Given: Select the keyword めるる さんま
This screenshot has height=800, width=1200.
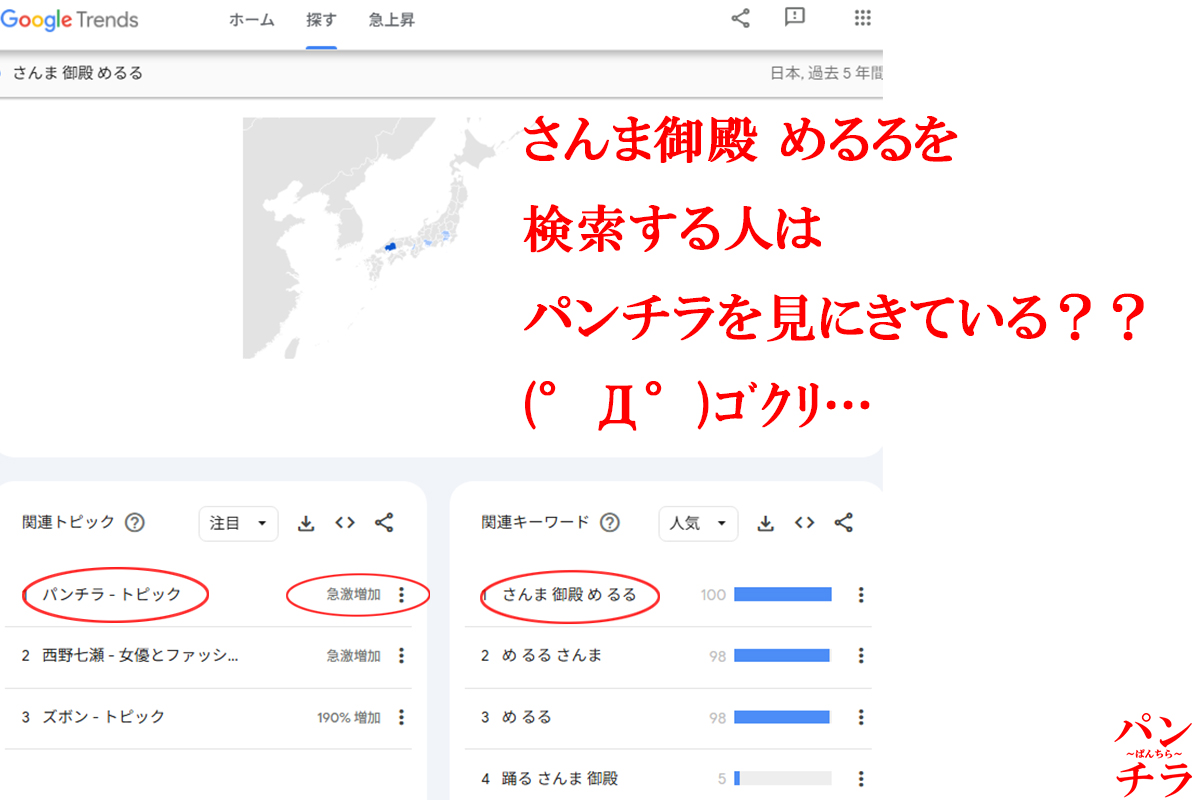Looking at the screenshot, I should tap(552, 656).
